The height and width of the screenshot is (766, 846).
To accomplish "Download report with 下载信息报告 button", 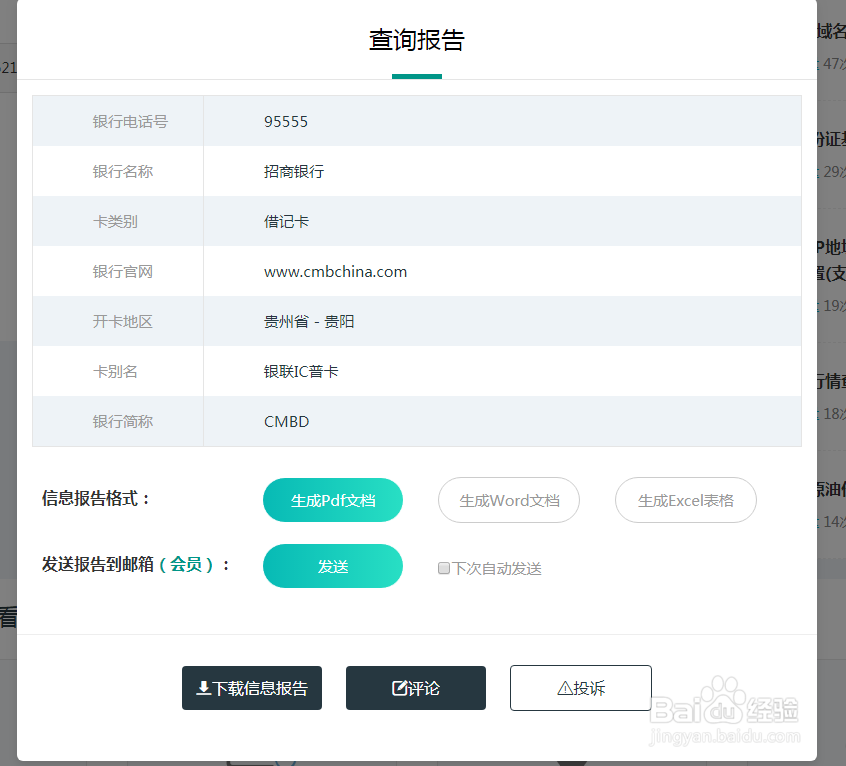I will 252,688.
